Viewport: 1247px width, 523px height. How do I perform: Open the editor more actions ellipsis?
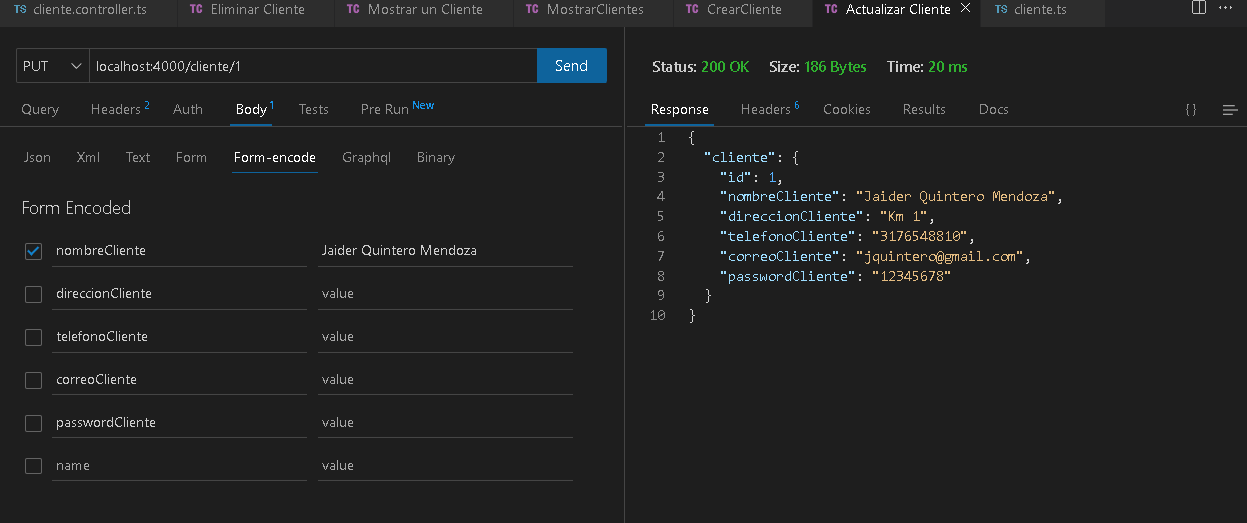click(x=1228, y=8)
